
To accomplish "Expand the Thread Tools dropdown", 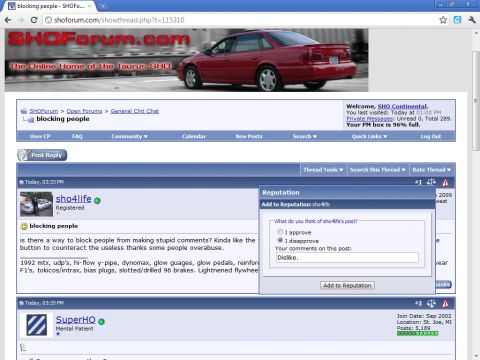I will 323,170.
